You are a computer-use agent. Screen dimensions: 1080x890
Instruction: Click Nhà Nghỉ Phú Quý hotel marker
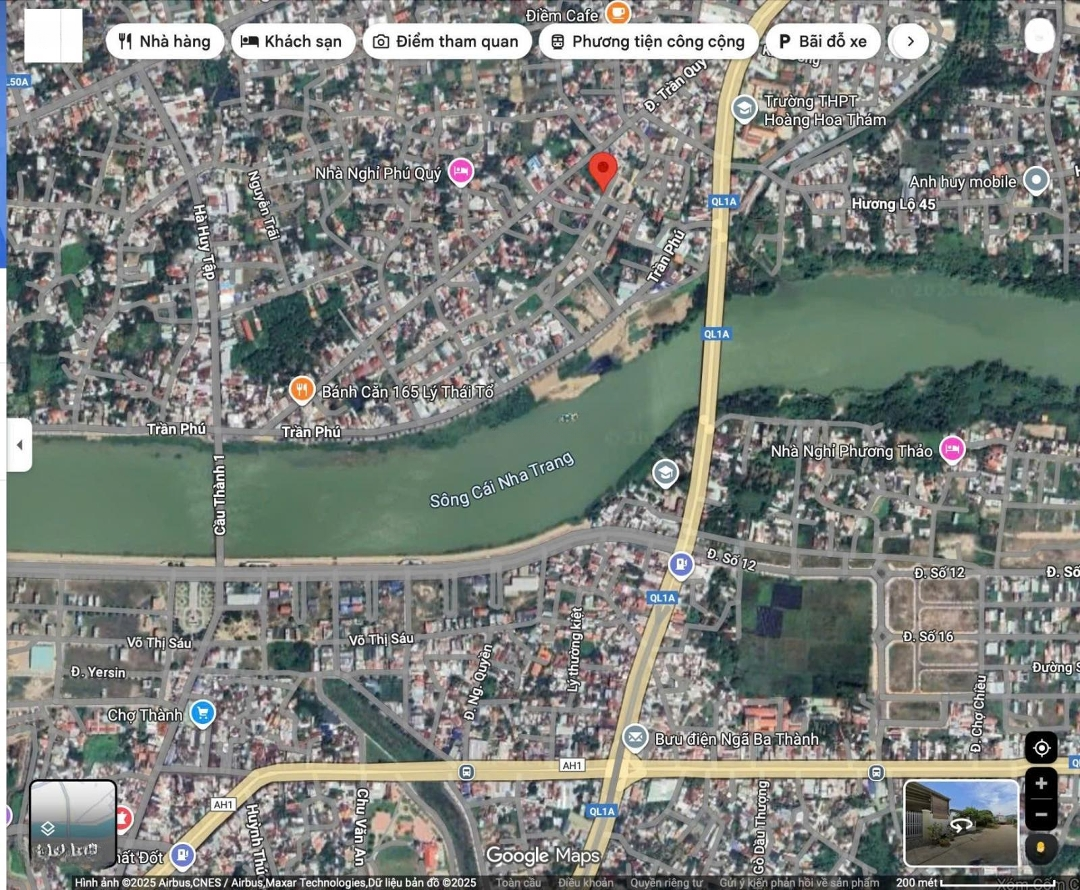(x=460, y=172)
